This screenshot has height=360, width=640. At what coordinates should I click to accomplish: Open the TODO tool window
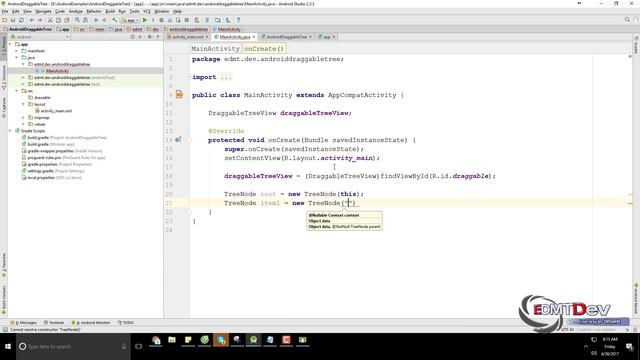point(126,322)
